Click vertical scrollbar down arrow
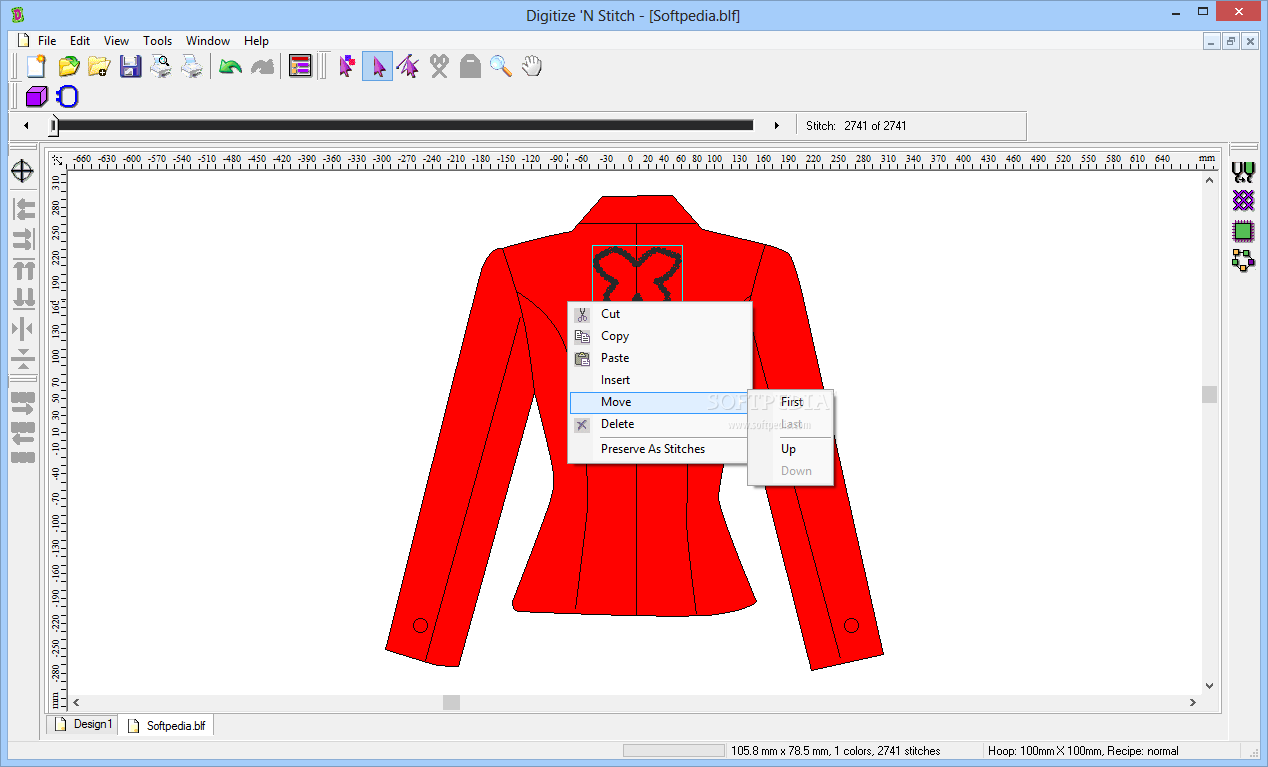Screen dimensions: 1268x767 1210,686
